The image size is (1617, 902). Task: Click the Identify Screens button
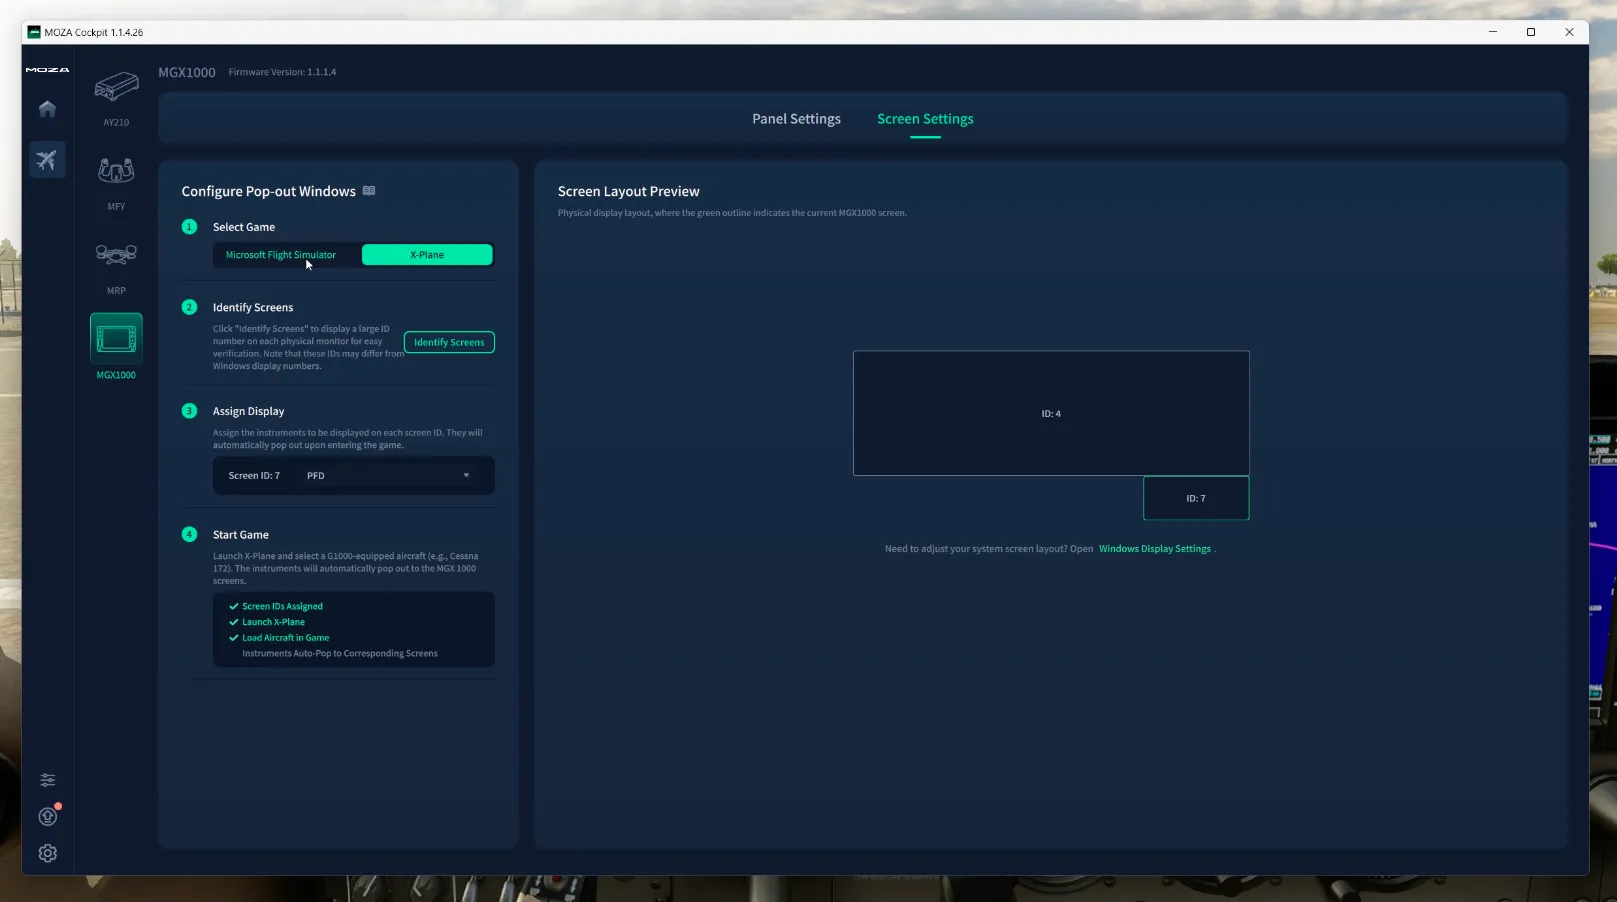449,342
